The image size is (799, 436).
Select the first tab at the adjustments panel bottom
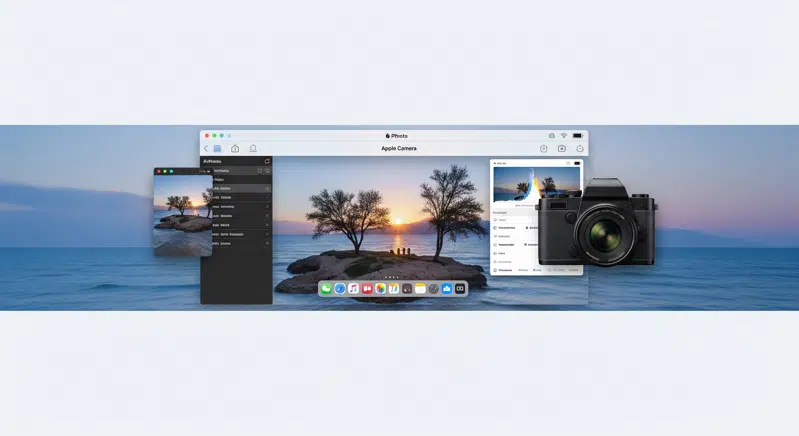(503, 270)
